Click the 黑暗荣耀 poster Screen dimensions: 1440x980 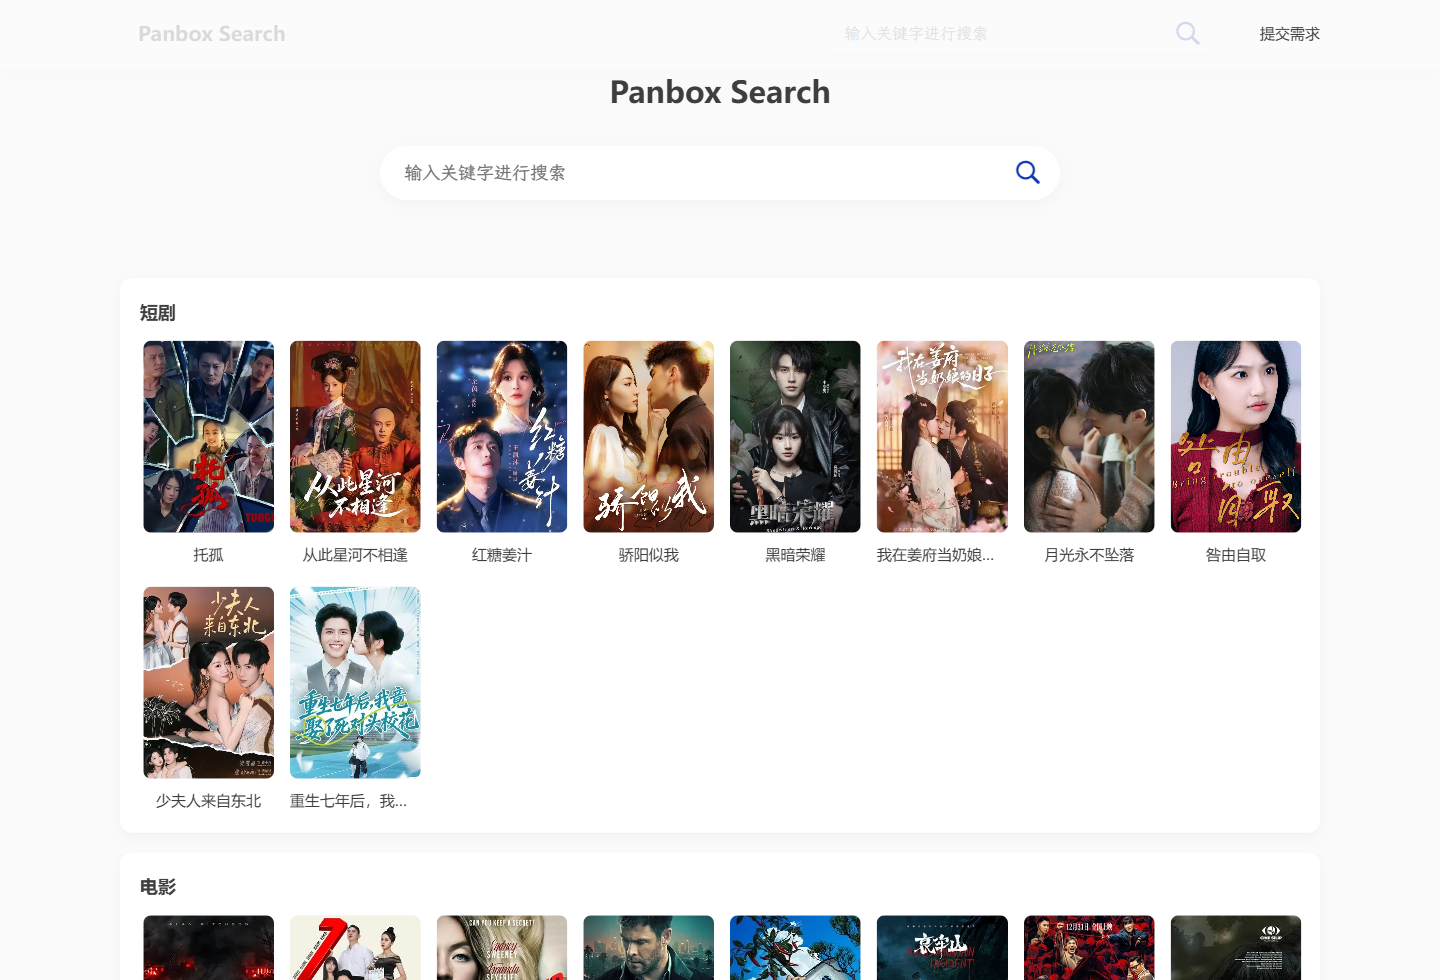[795, 436]
